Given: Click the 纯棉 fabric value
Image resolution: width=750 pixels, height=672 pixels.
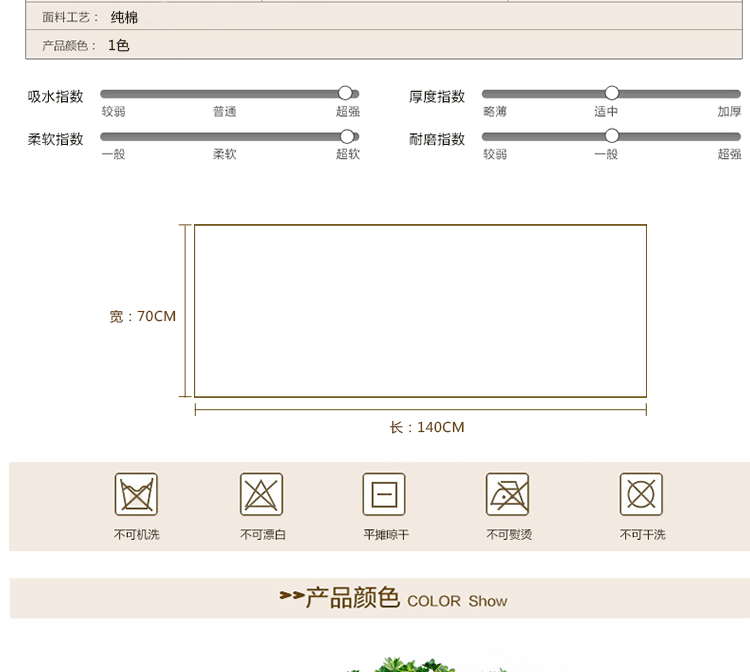Looking at the screenshot, I should [124, 17].
